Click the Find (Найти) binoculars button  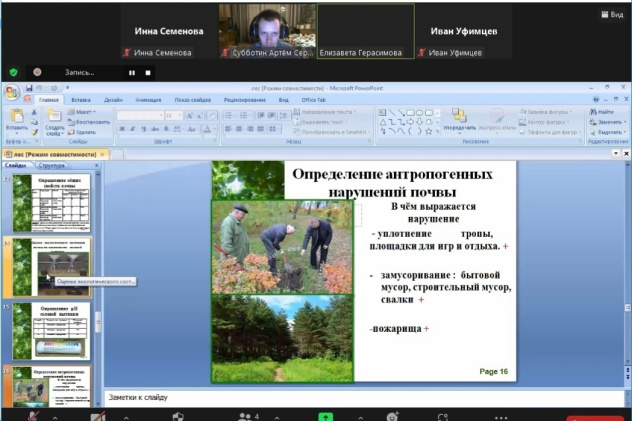click(602, 112)
